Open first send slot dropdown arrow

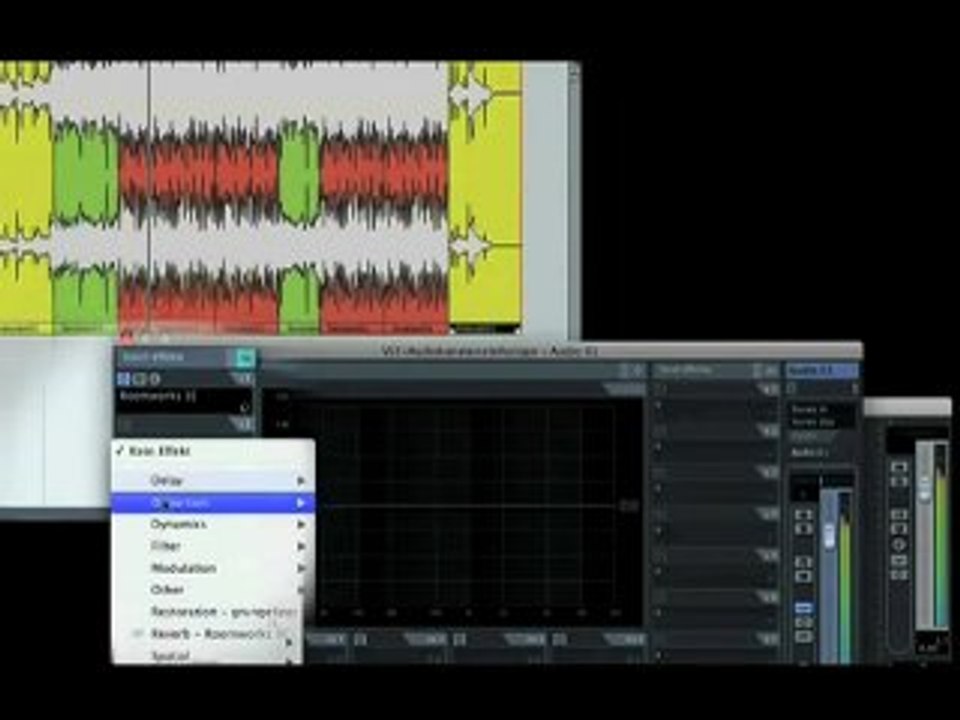click(x=767, y=389)
